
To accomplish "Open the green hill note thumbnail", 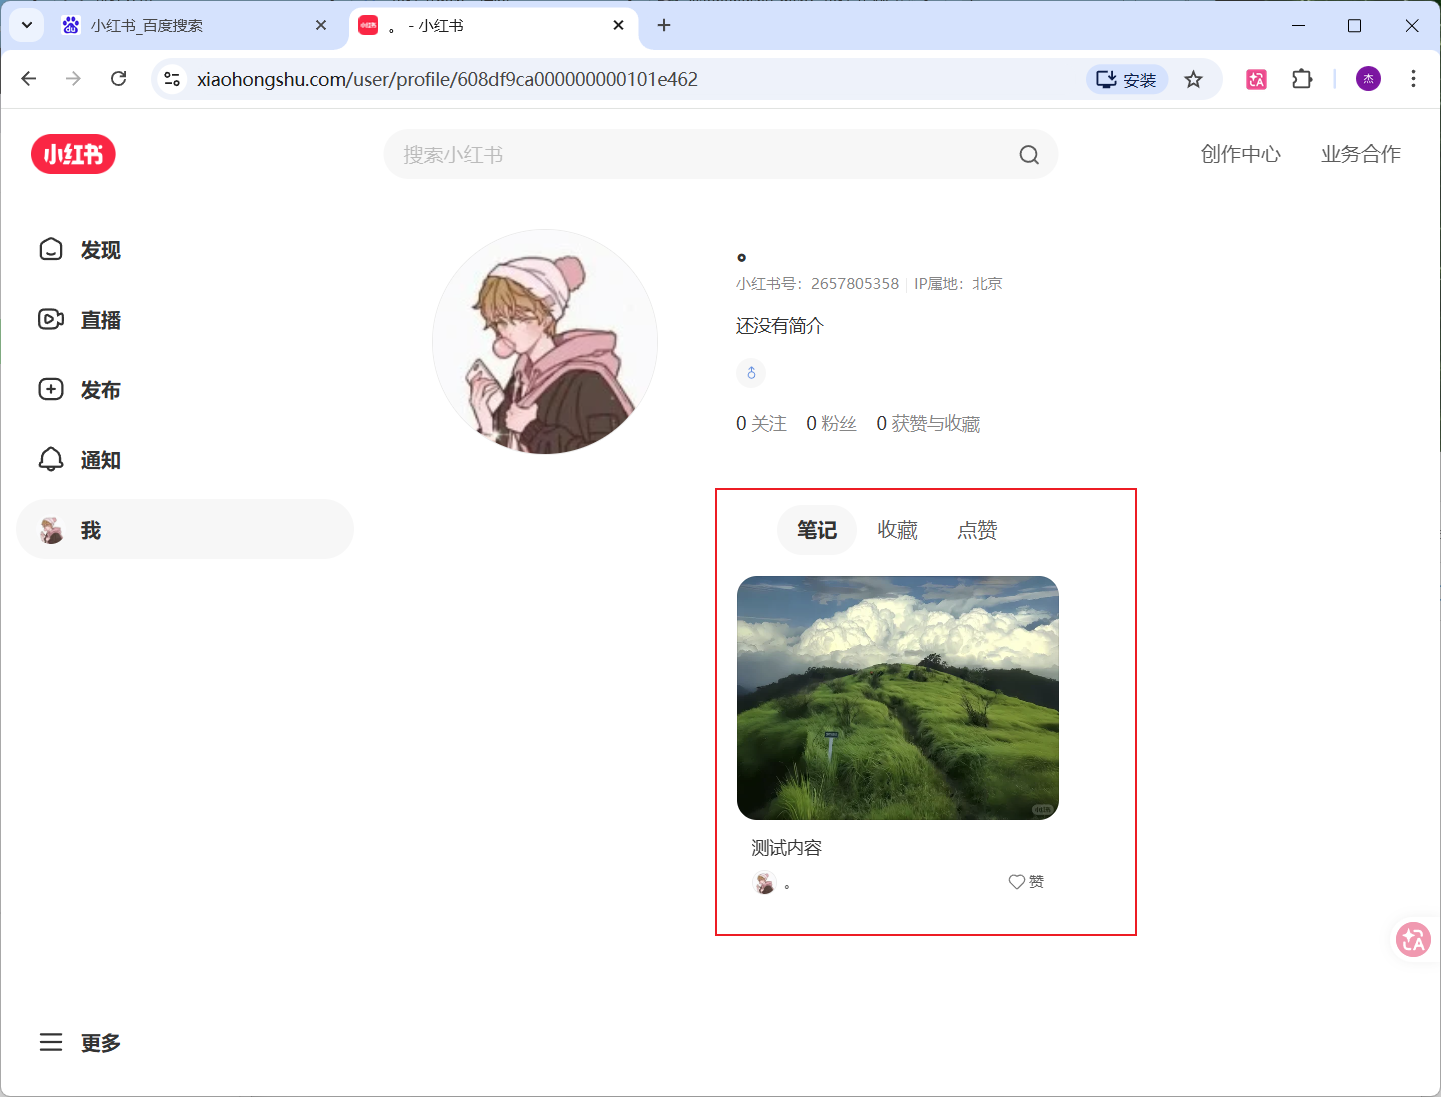I will pyautogui.click(x=898, y=698).
